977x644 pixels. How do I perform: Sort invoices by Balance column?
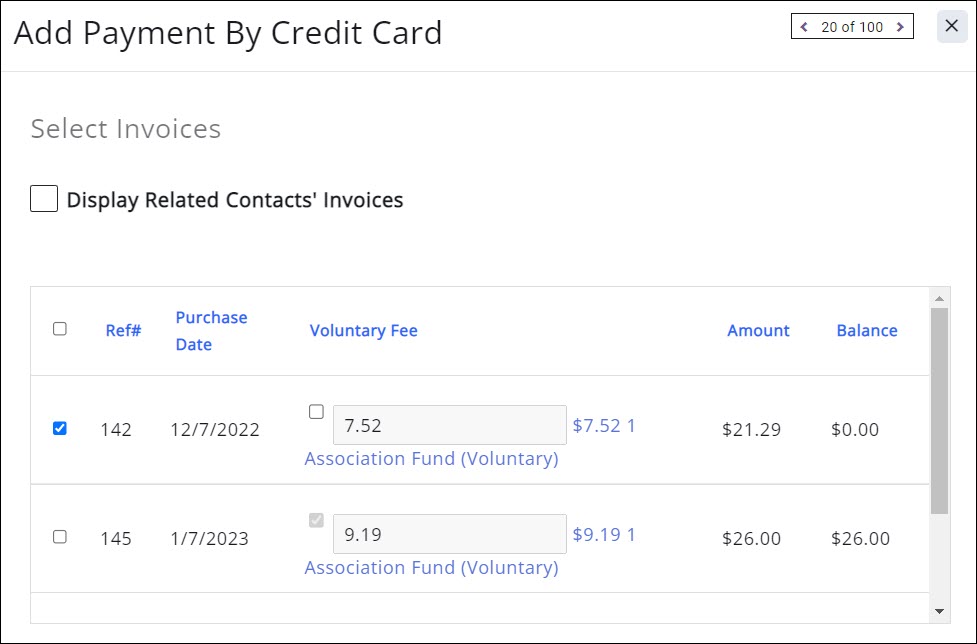click(x=867, y=331)
